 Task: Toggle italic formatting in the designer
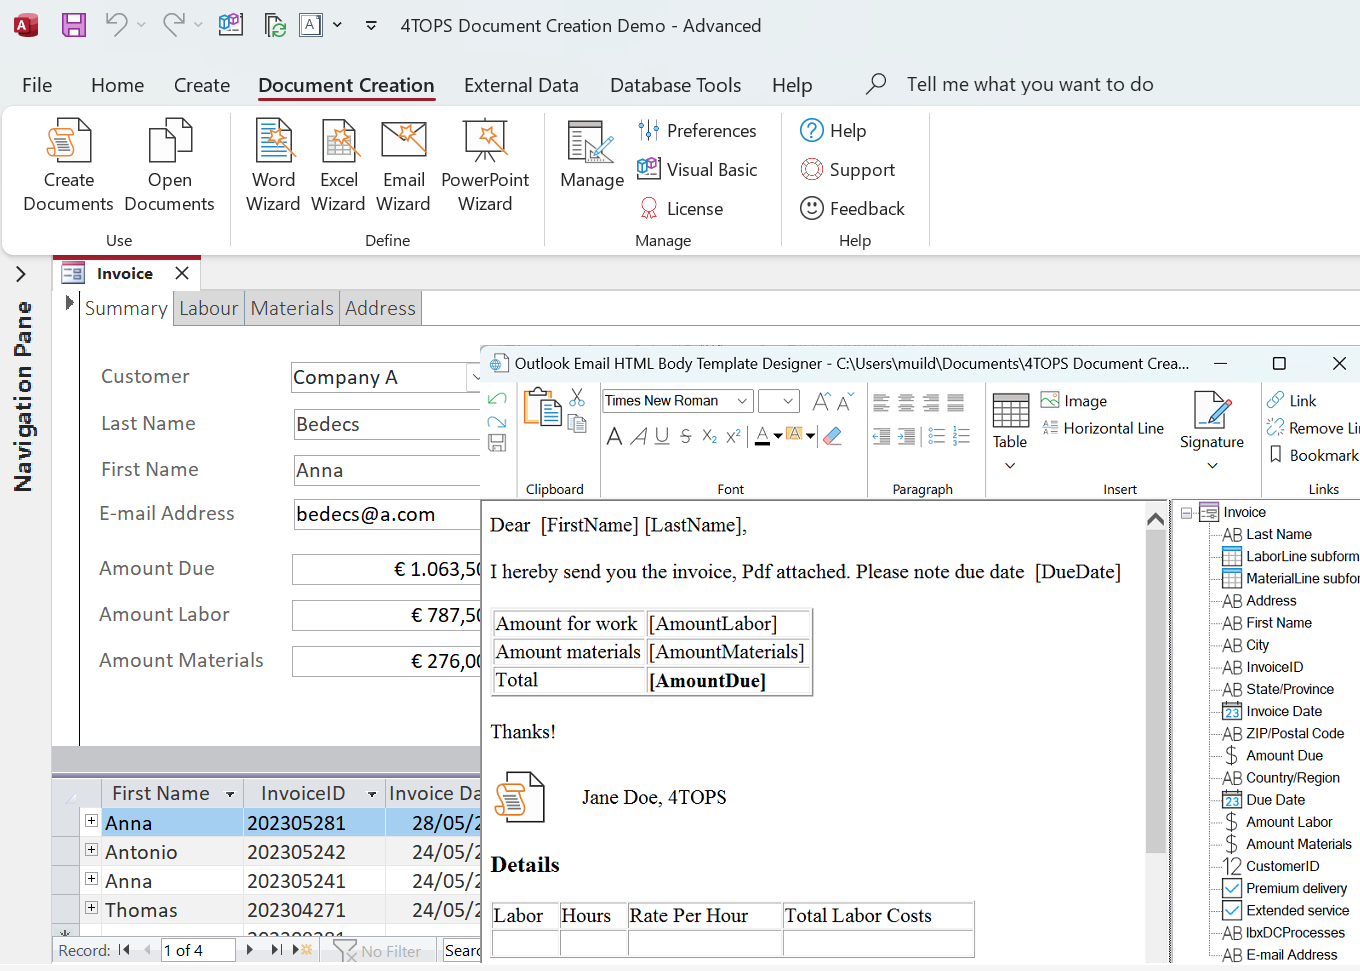coord(638,436)
